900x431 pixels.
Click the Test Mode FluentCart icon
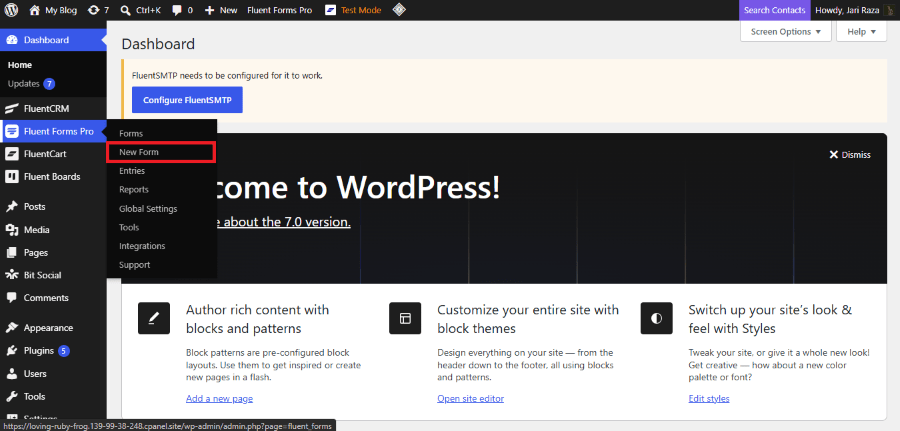[x=331, y=10]
